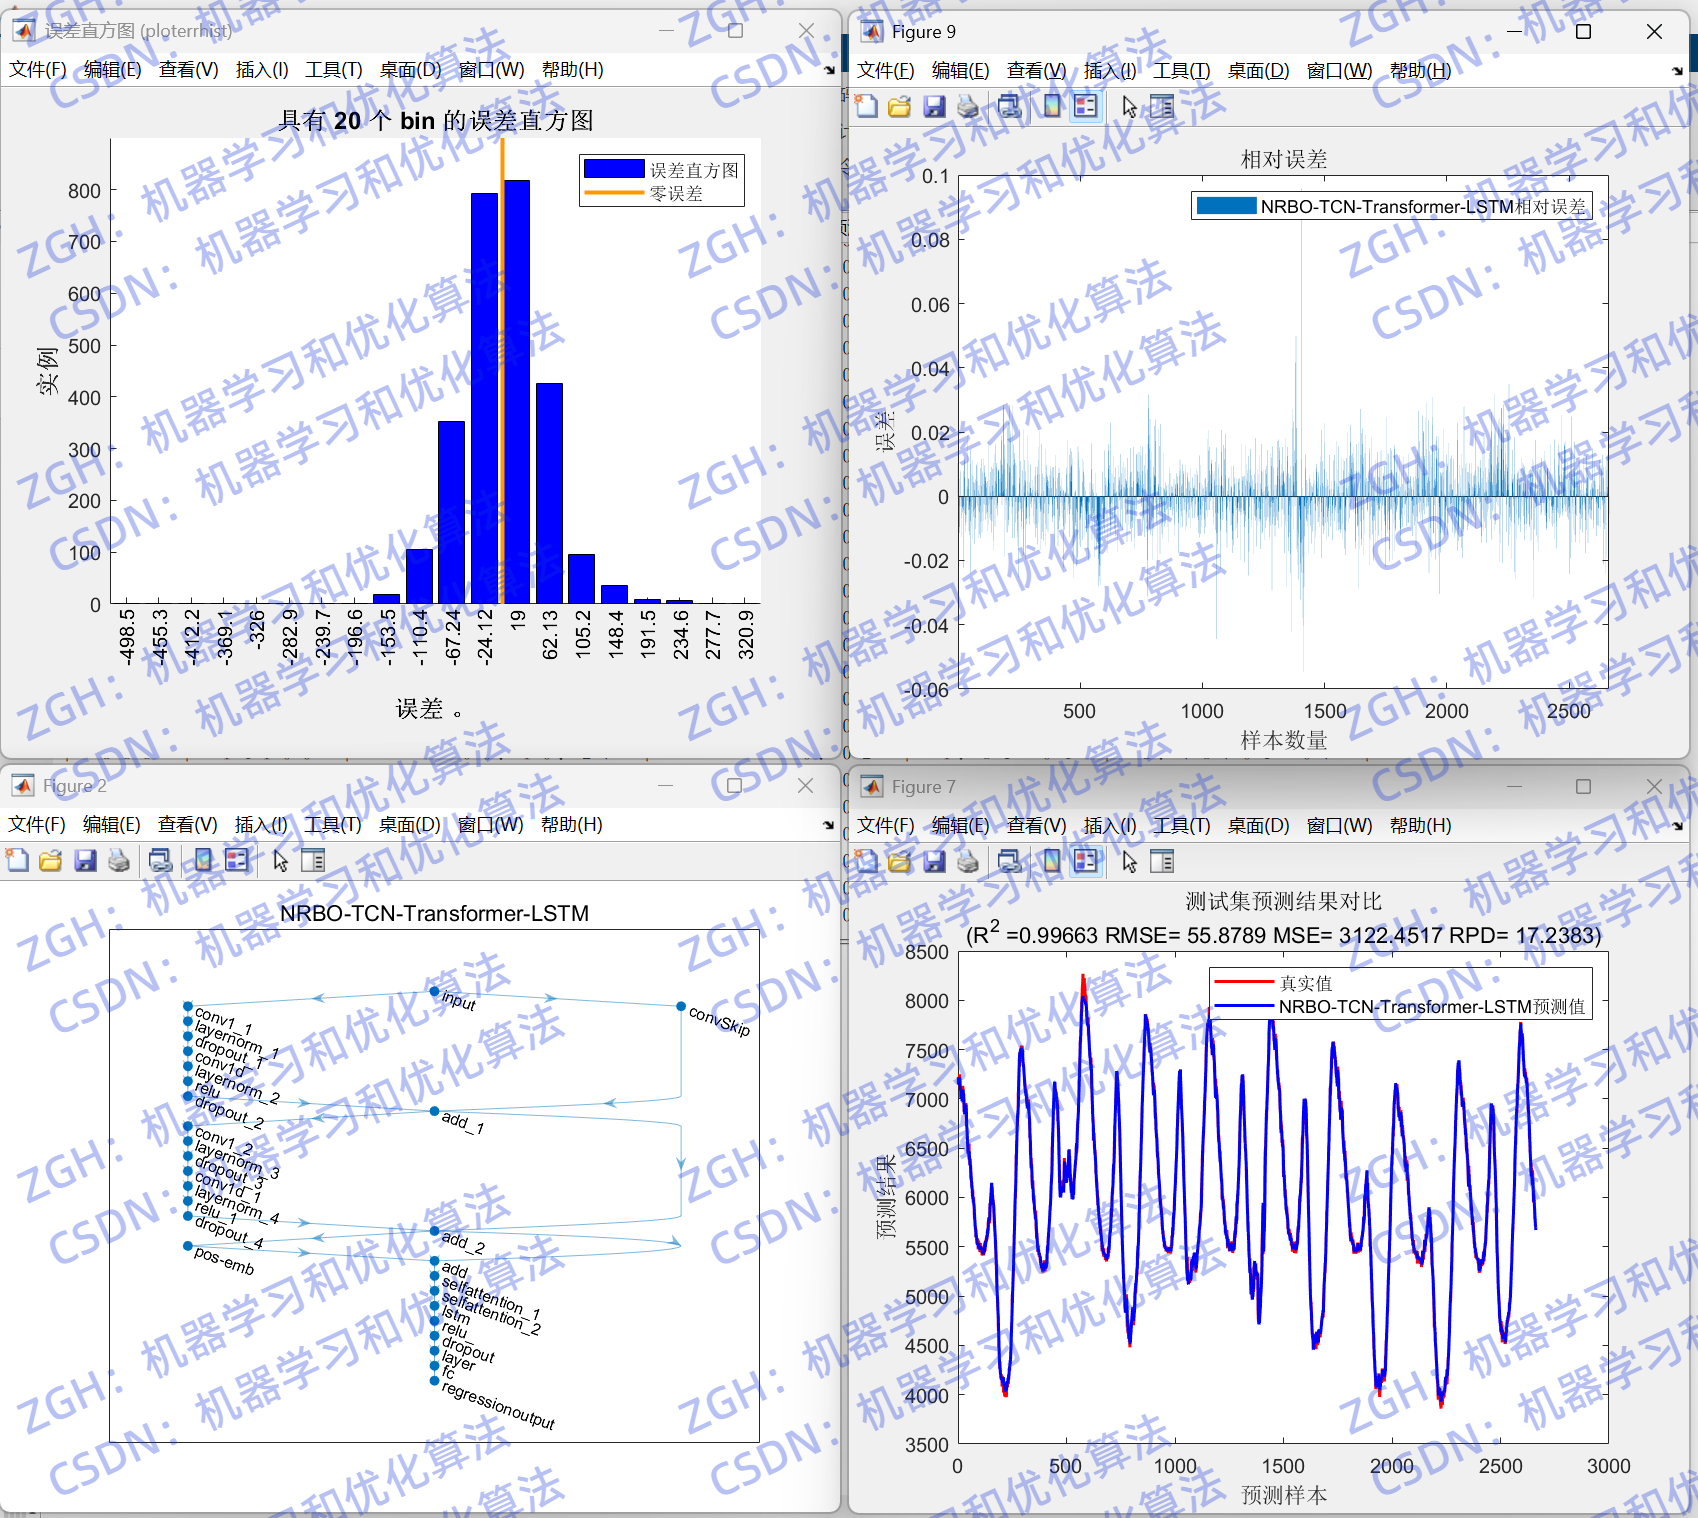Click Save icon in Figure 7 toolbar
Viewport: 1698px width, 1518px height.
(x=934, y=861)
